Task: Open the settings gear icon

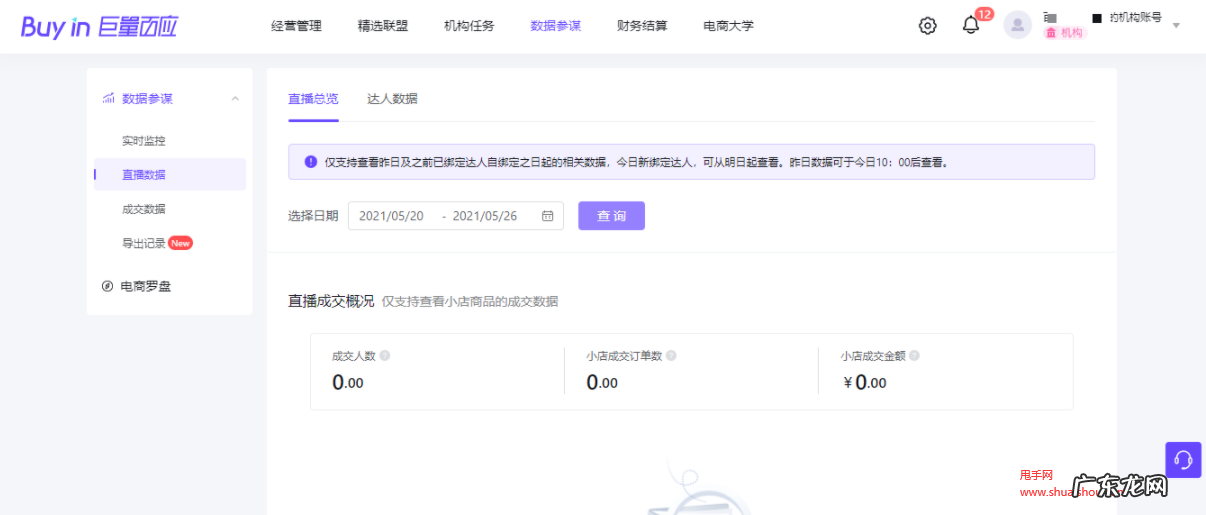Action: (x=927, y=26)
